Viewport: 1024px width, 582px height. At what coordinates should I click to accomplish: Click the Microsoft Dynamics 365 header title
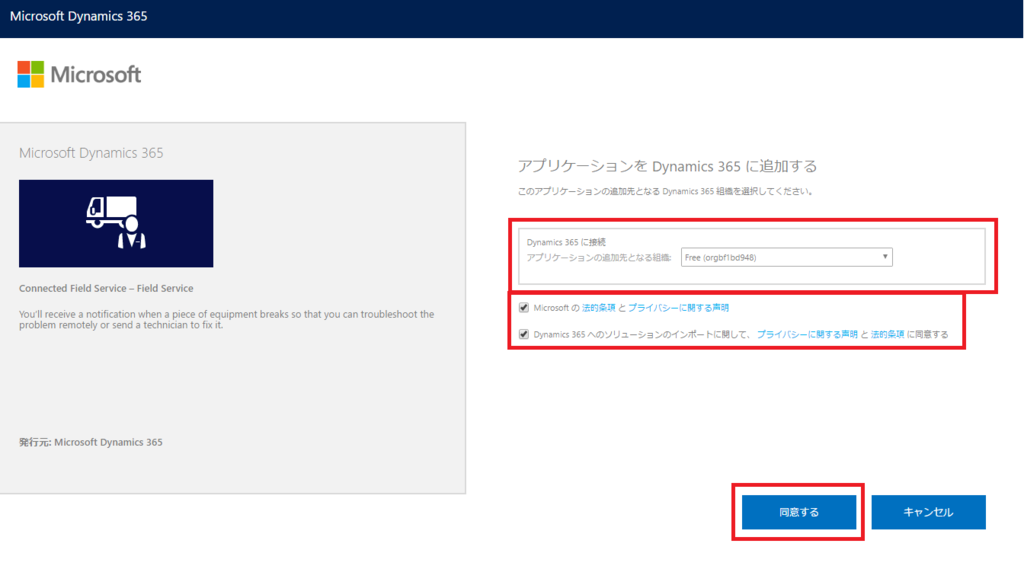[x=78, y=16]
